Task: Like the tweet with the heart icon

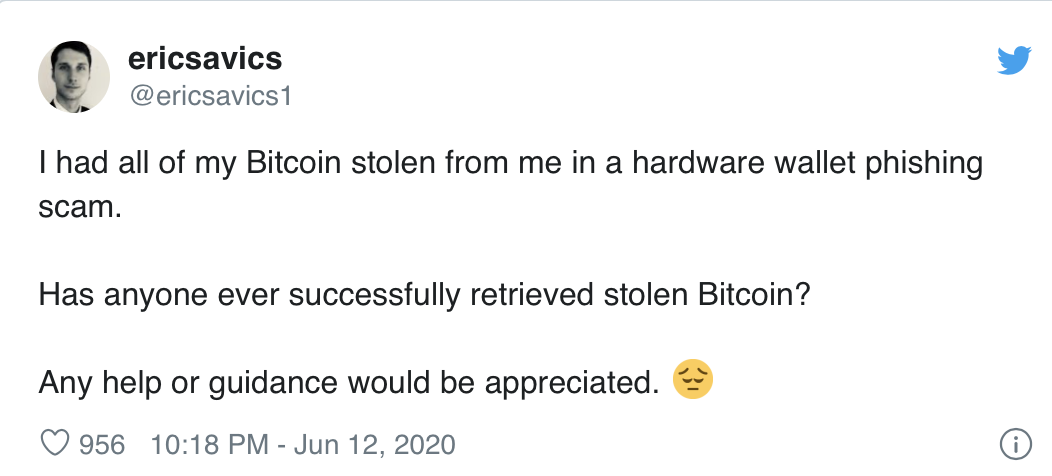Action: [55, 444]
